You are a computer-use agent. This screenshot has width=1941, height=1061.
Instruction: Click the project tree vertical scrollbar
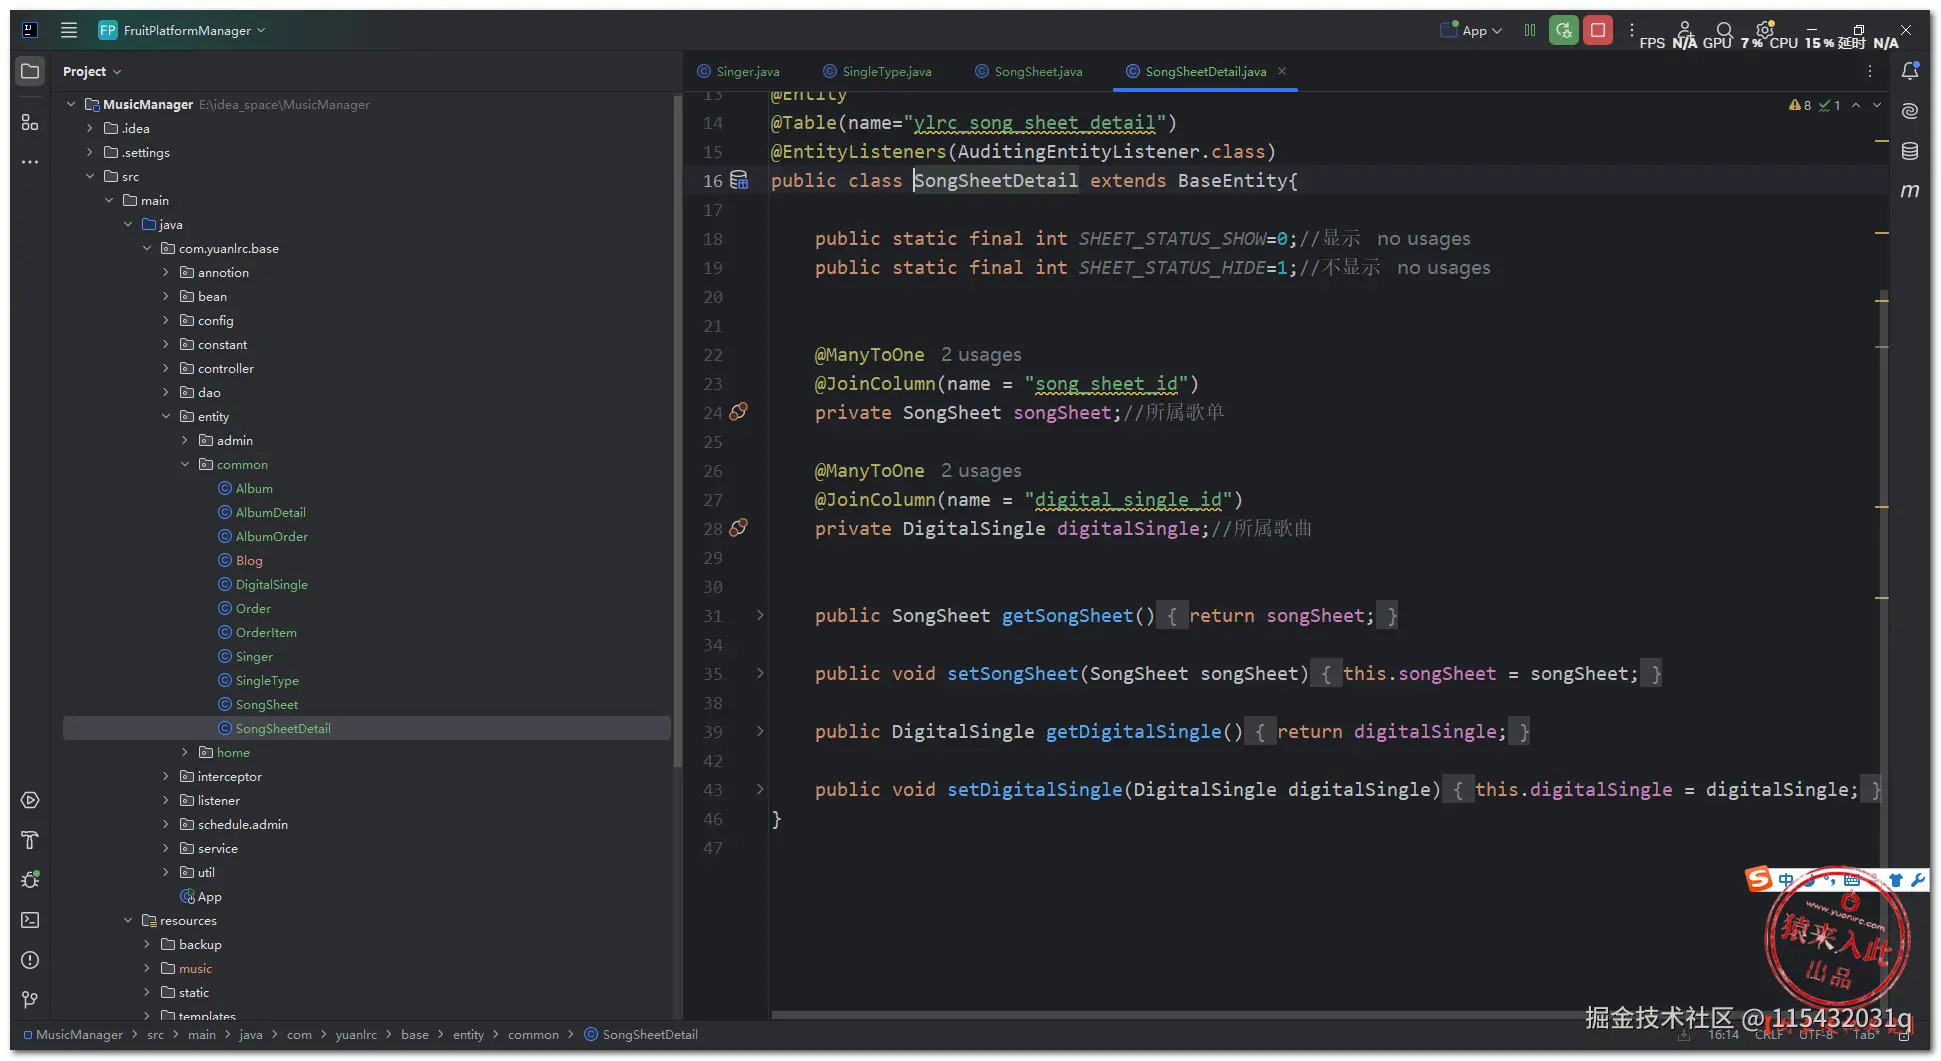[x=678, y=430]
